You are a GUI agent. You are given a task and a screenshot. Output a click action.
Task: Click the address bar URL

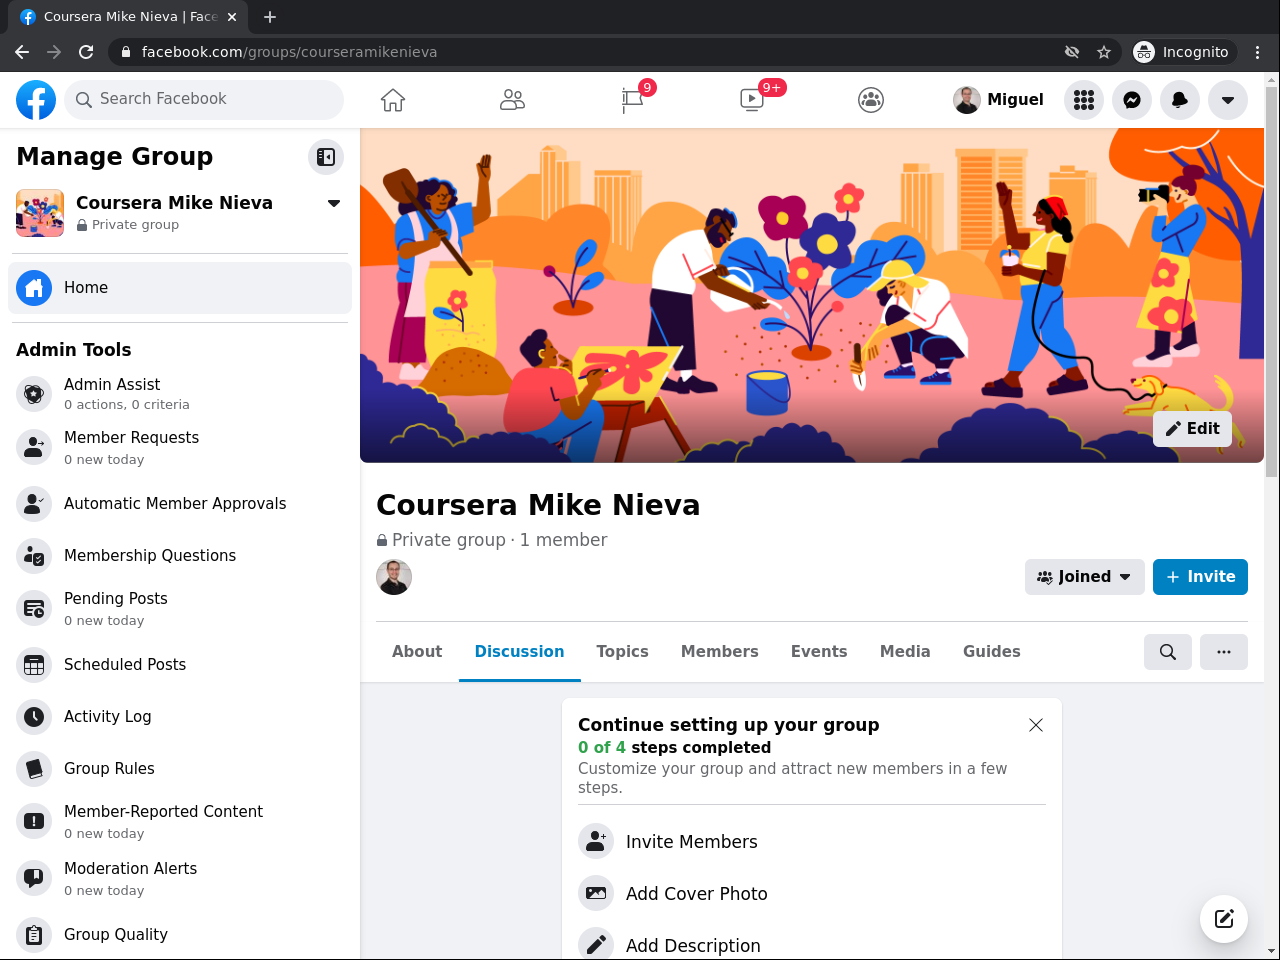coord(289,52)
